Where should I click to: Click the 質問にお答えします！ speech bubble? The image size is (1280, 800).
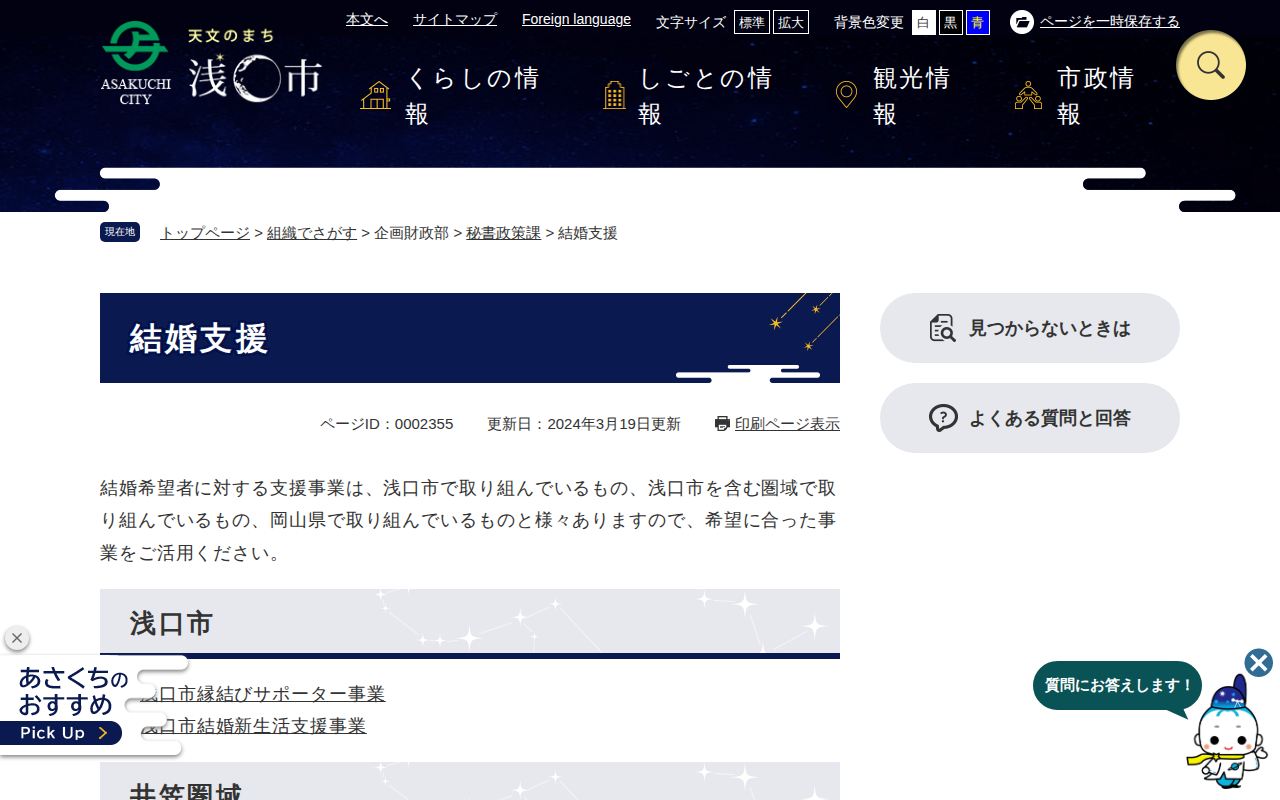tap(1118, 686)
